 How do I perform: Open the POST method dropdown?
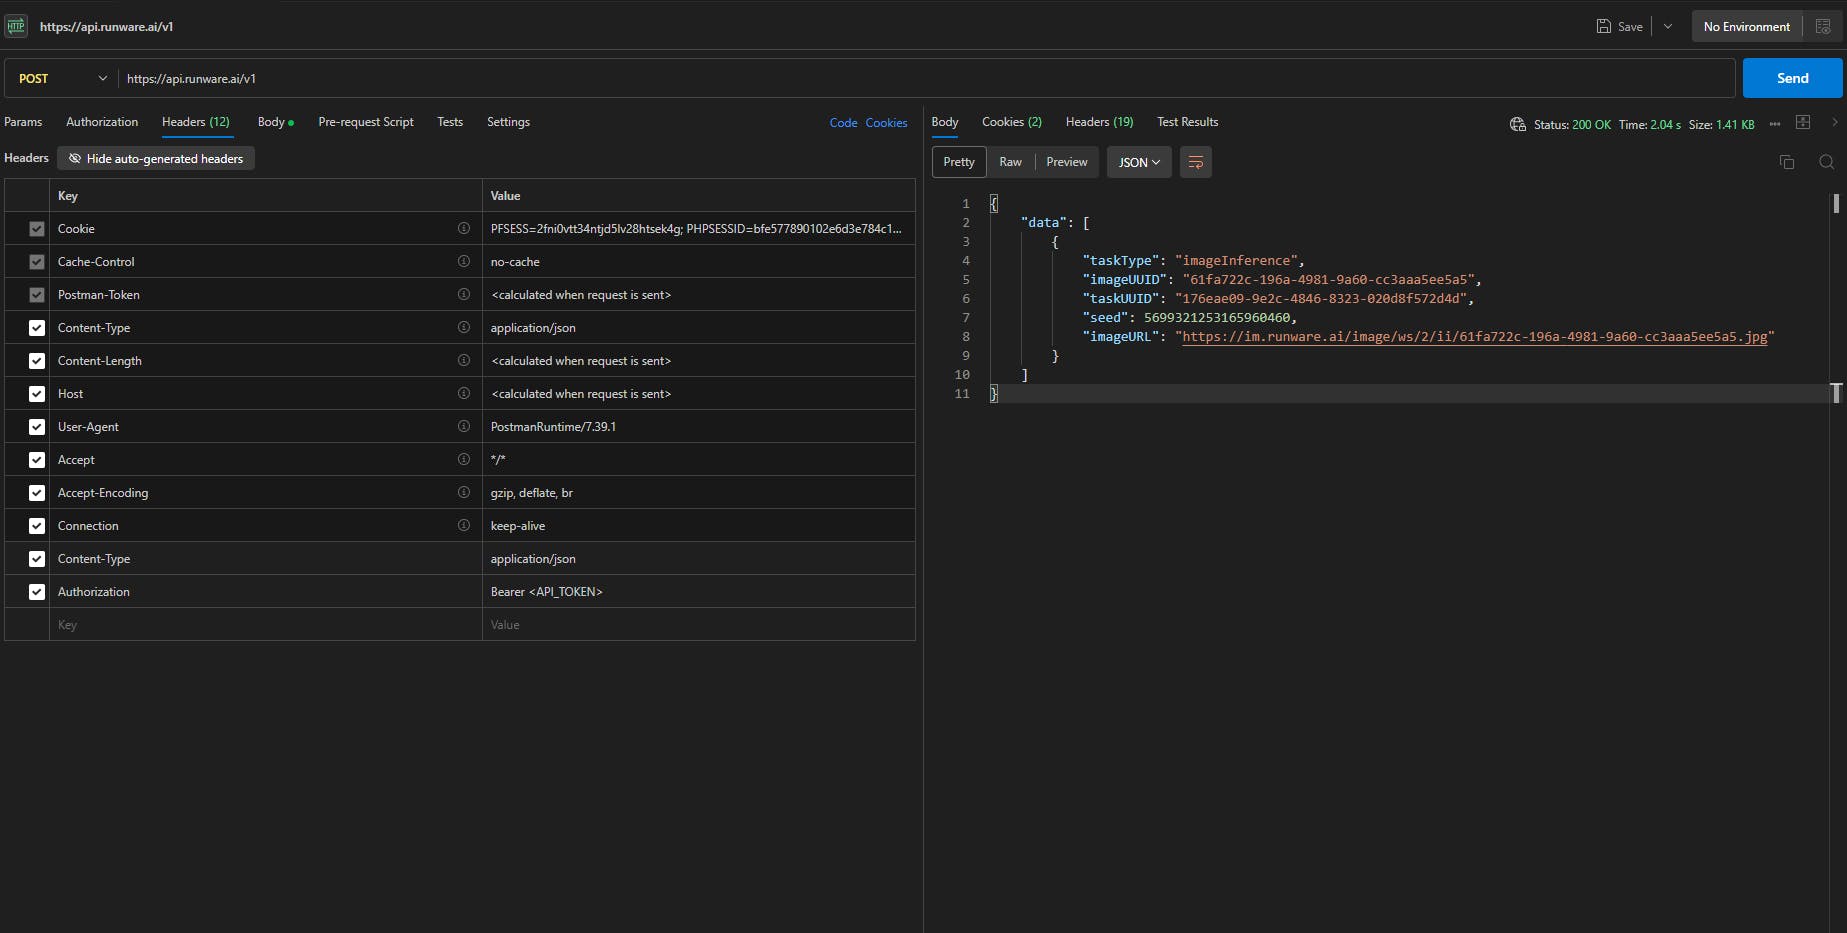pos(62,78)
